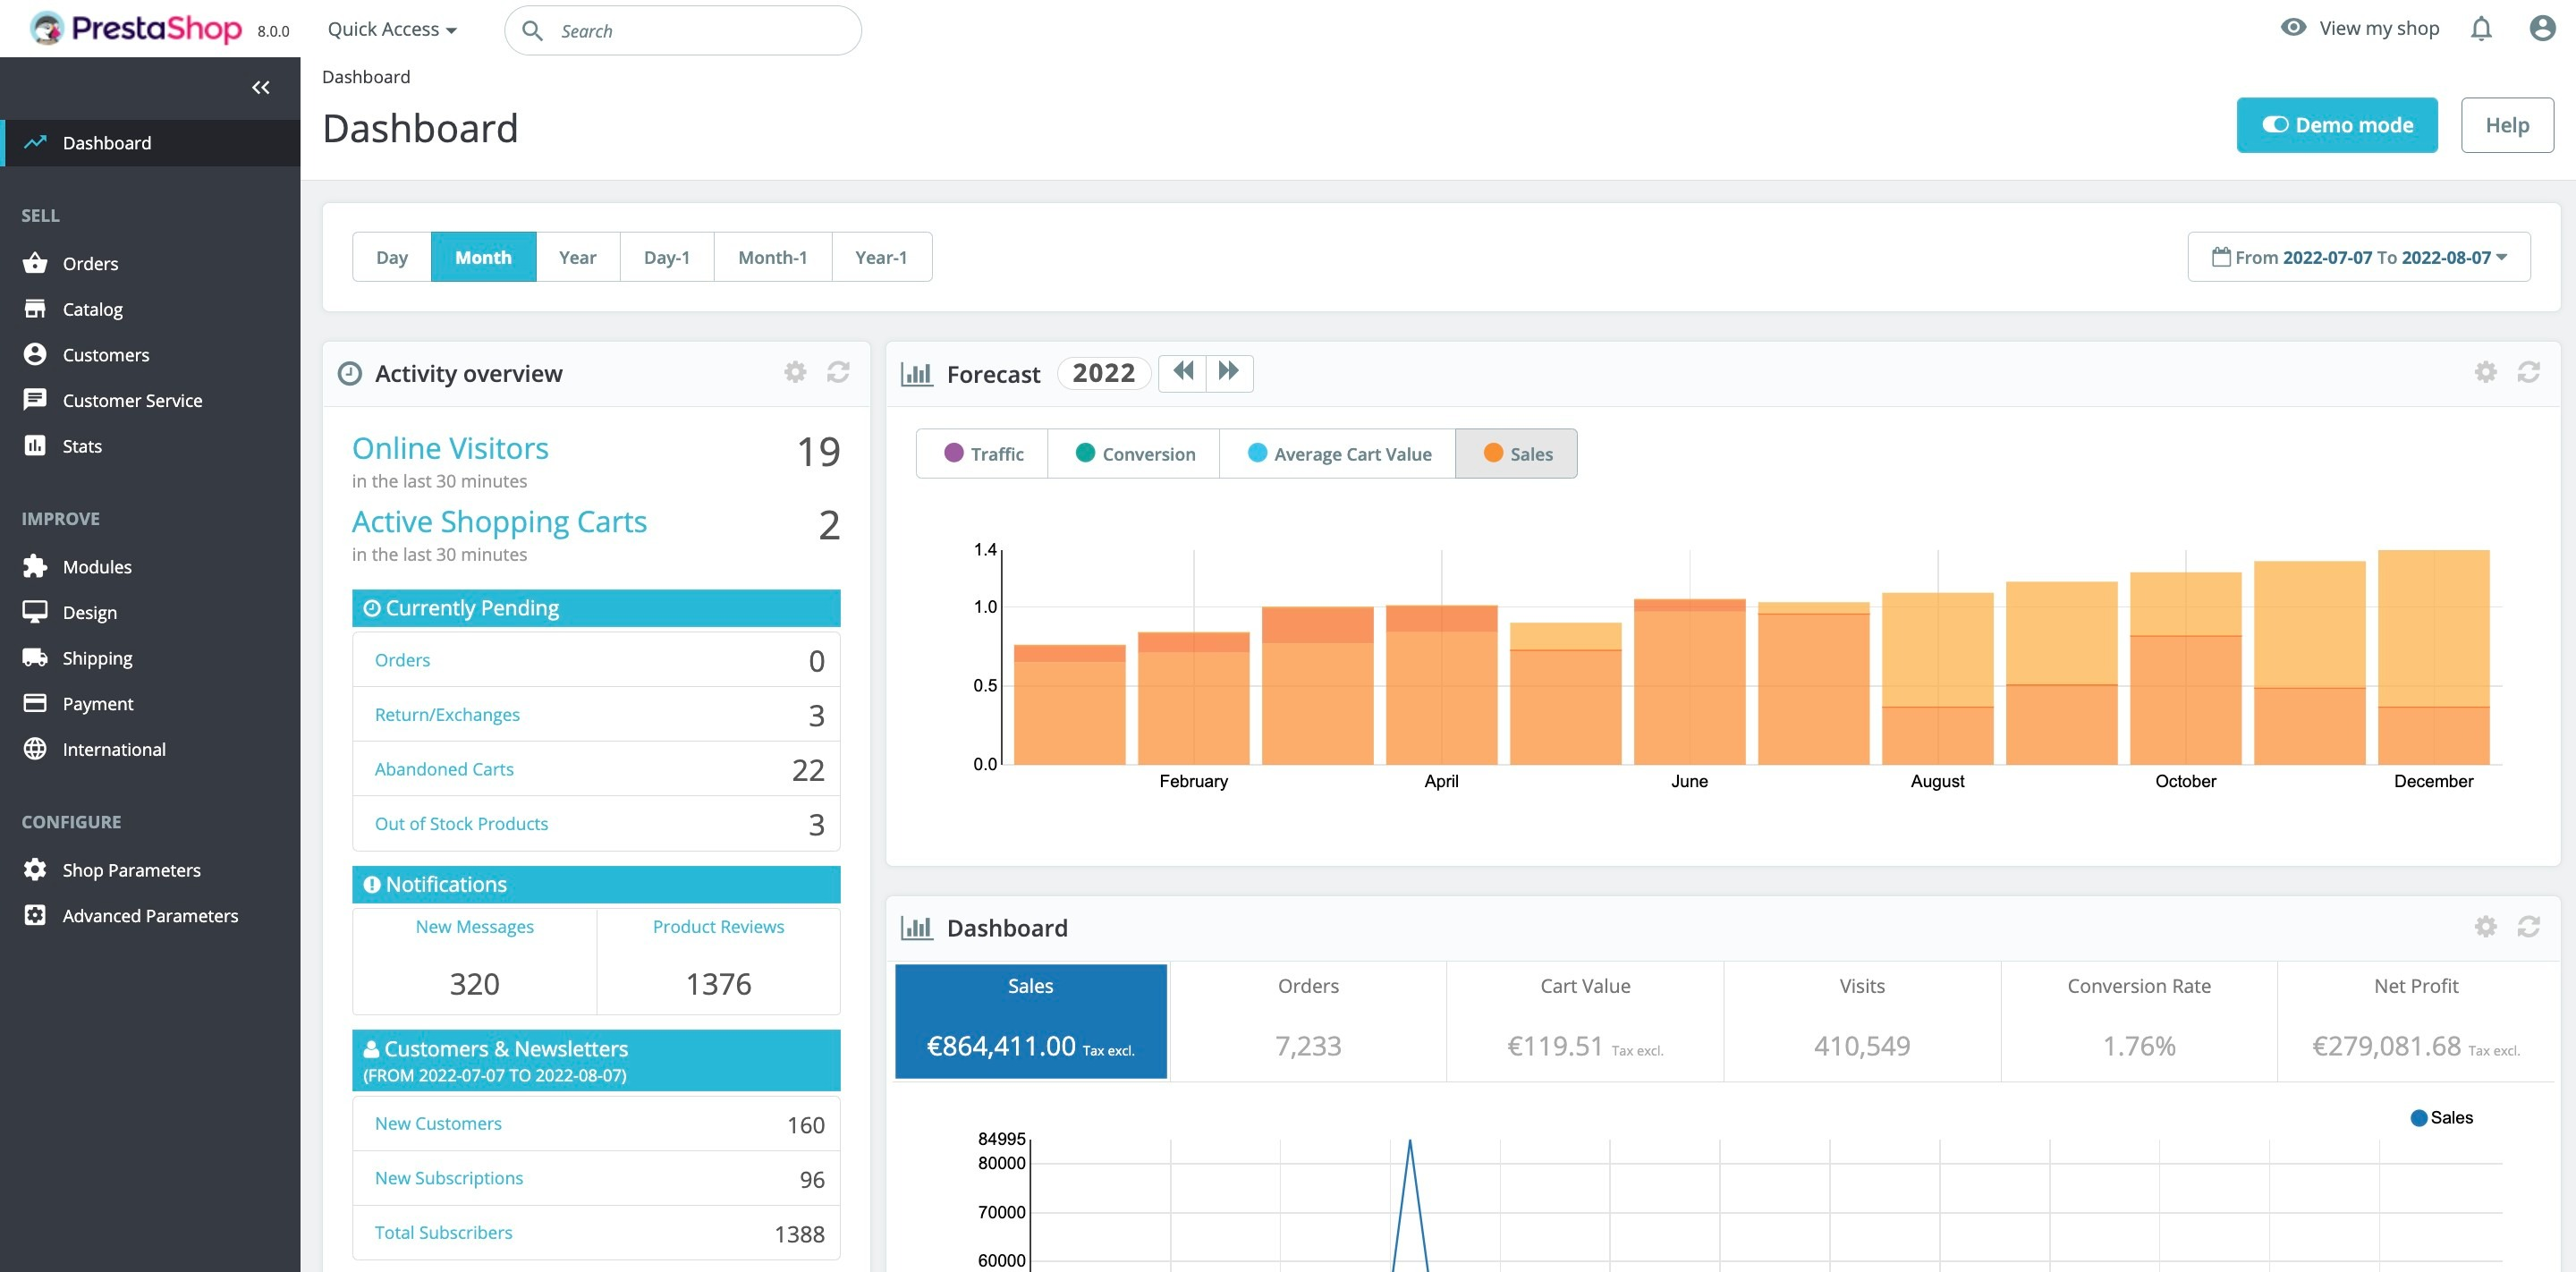Select the Month tab view

click(x=483, y=255)
